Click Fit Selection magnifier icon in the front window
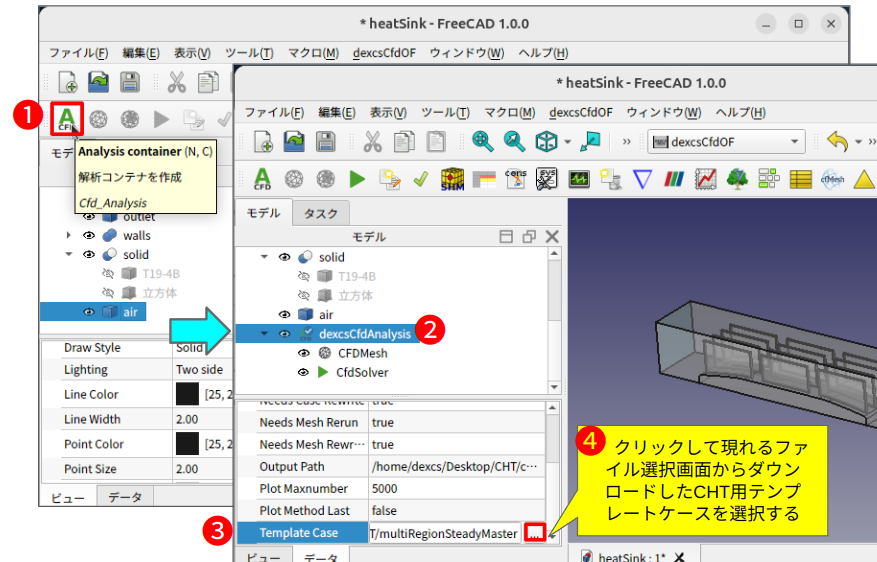 click(x=514, y=141)
